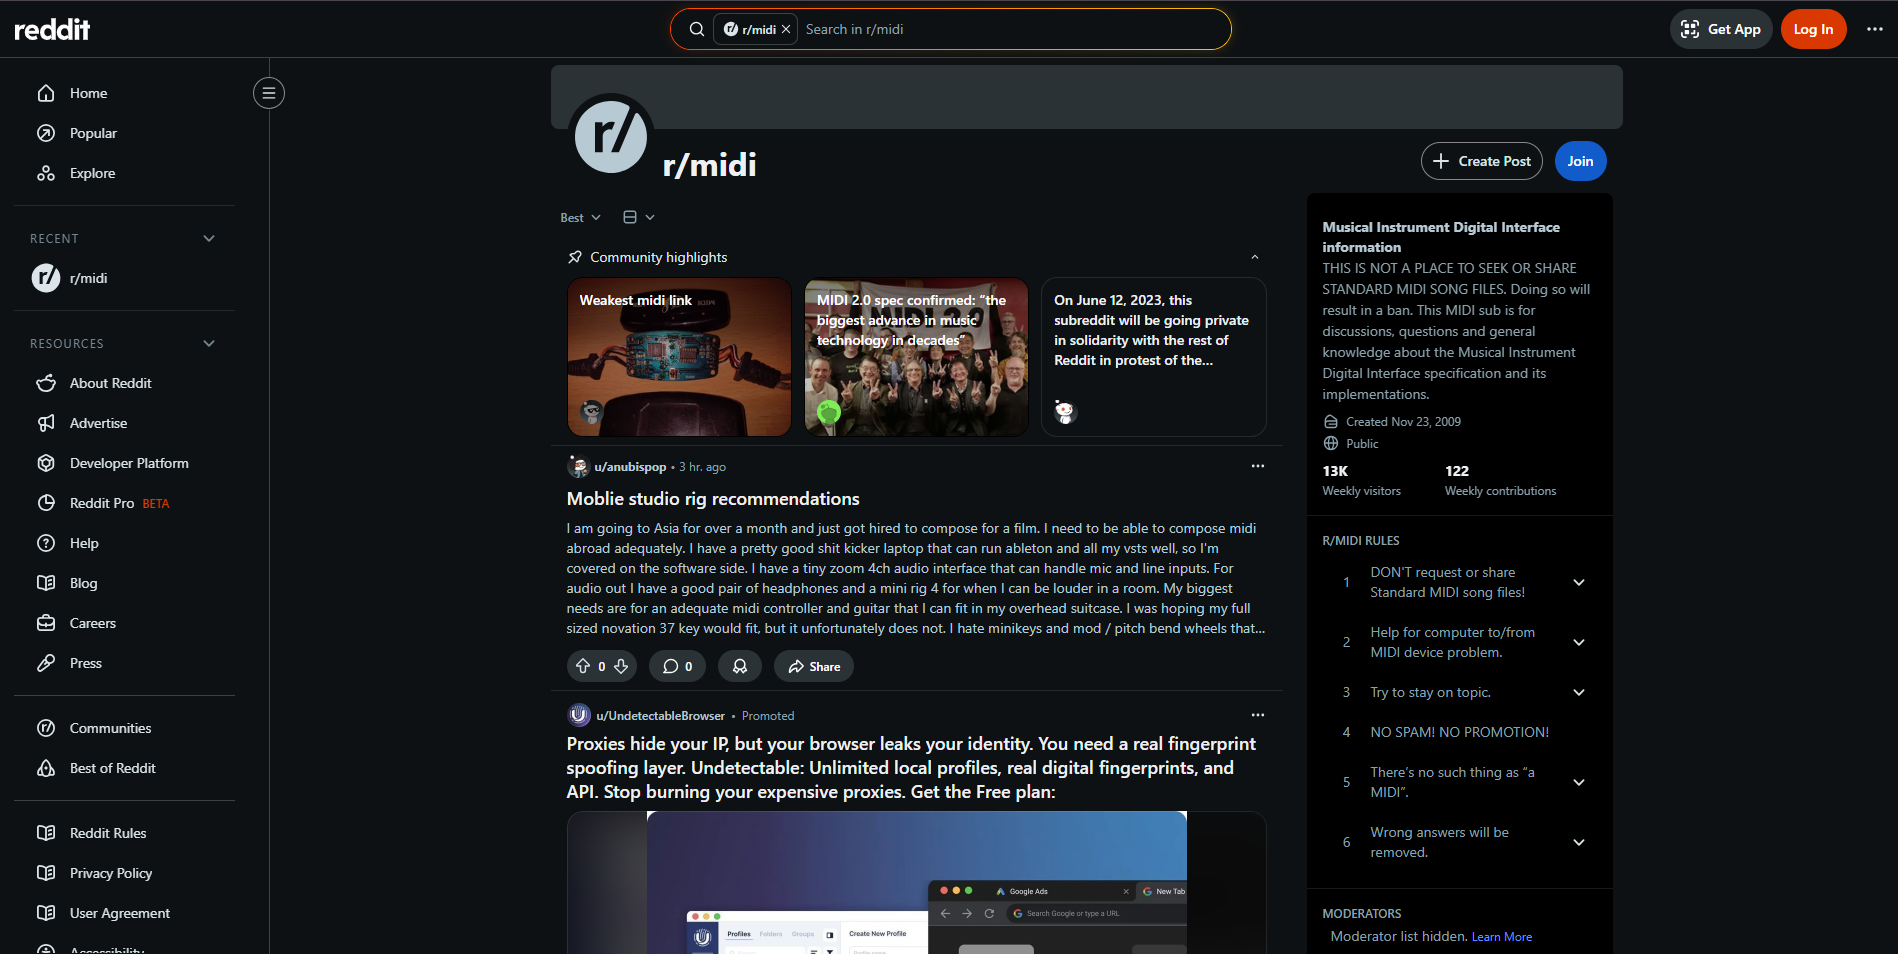Open comments on the studio rig post
This screenshot has width=1898, height=954.
click(677, 666)
